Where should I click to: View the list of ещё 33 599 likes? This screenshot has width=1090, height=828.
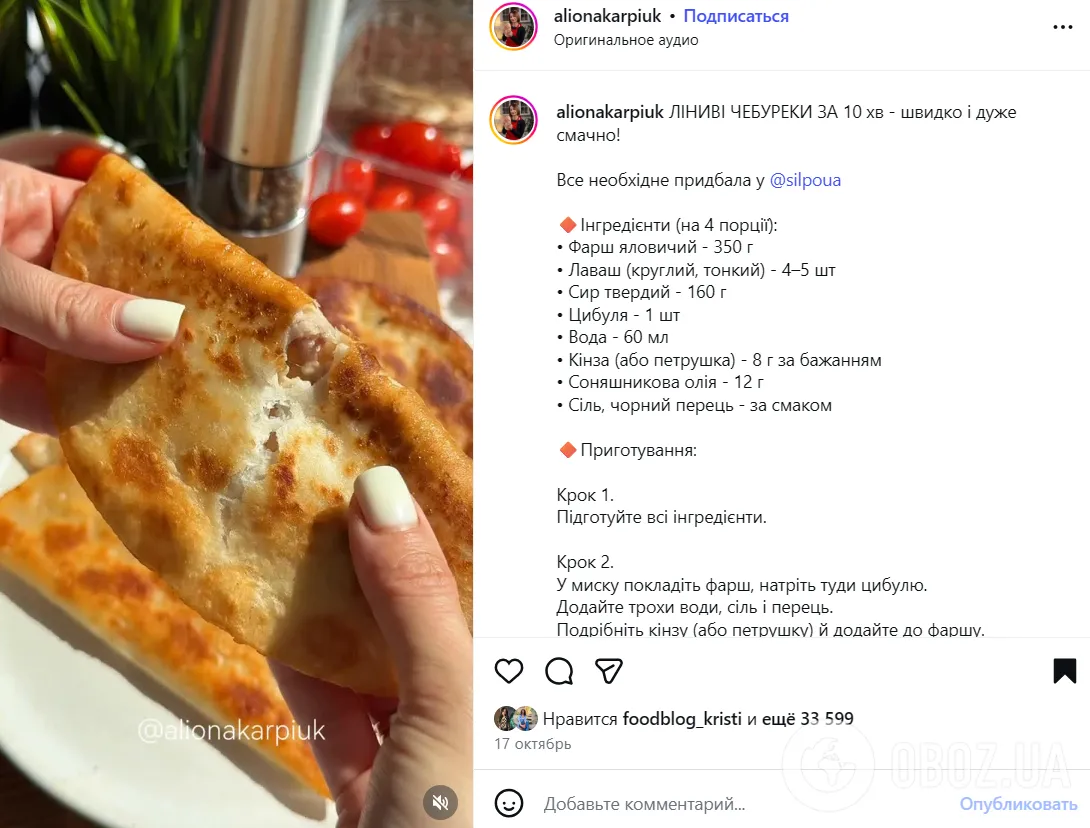pos(808,719)
